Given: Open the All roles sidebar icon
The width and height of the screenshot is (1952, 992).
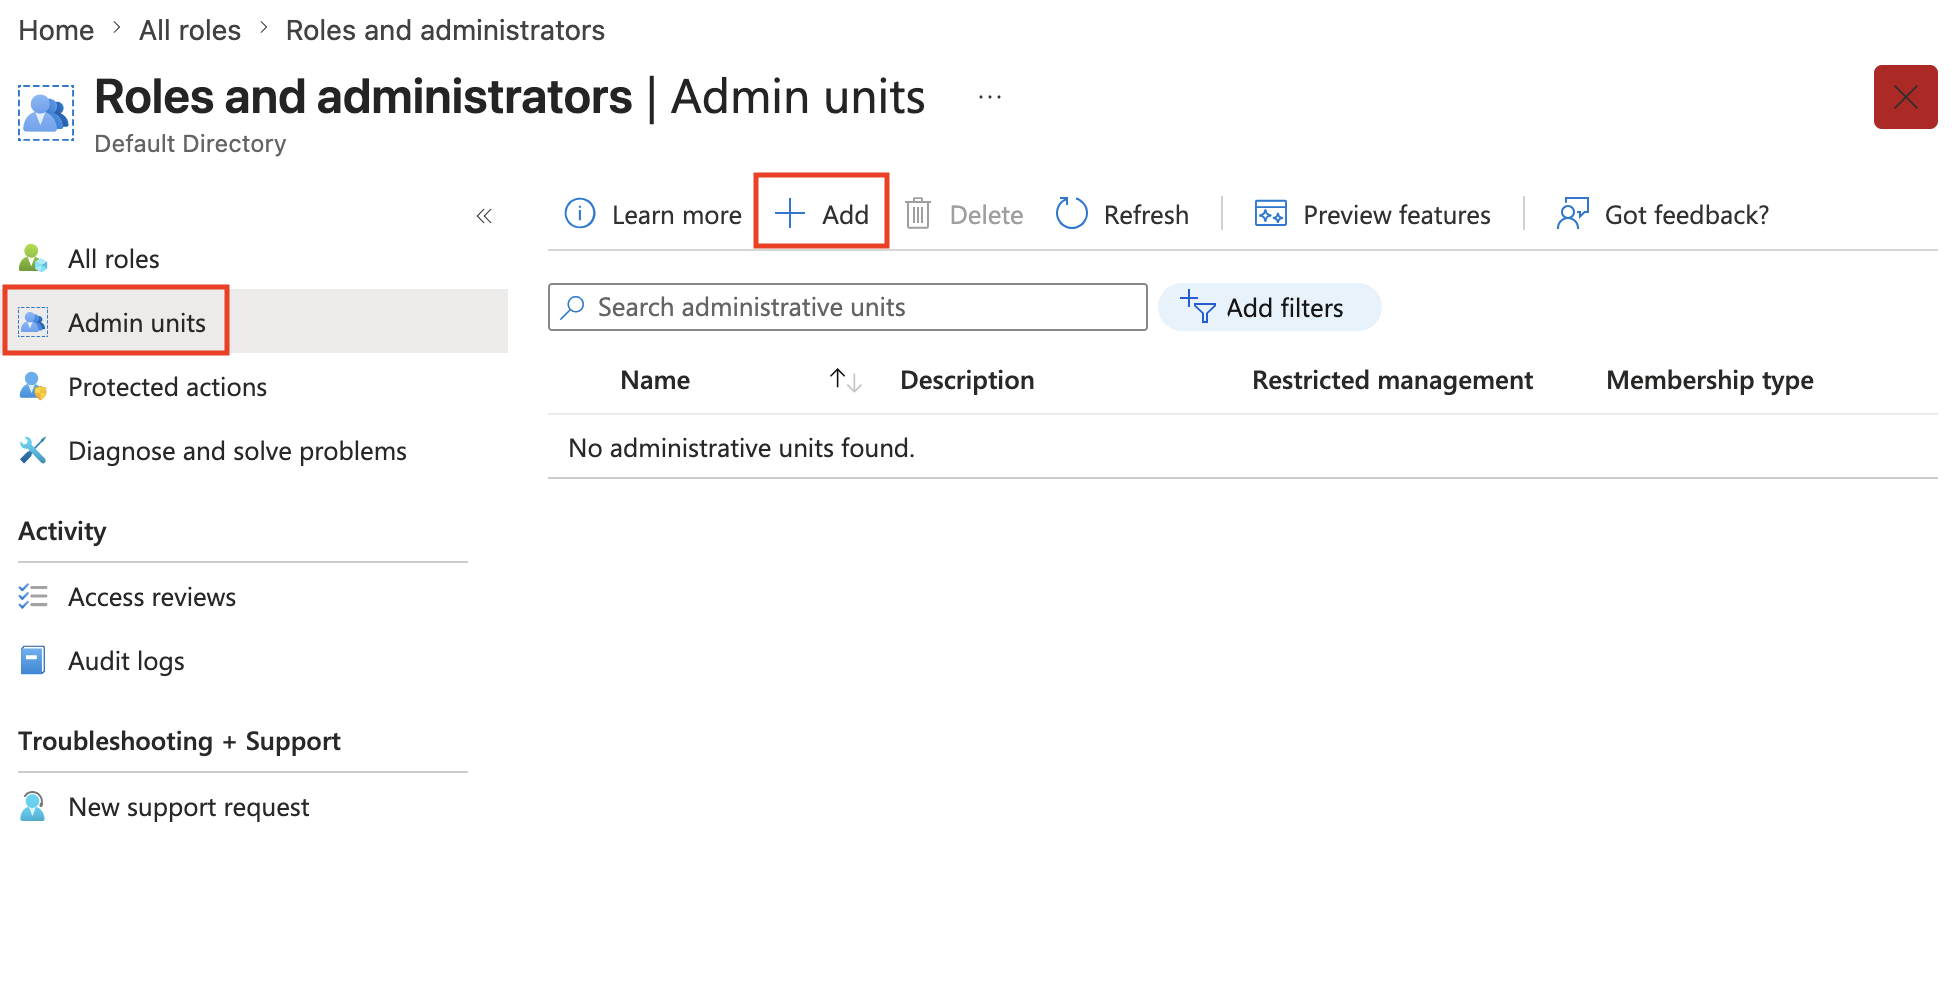Looking at the screenshot, I should pyautogui.click(x=33, y=259).
